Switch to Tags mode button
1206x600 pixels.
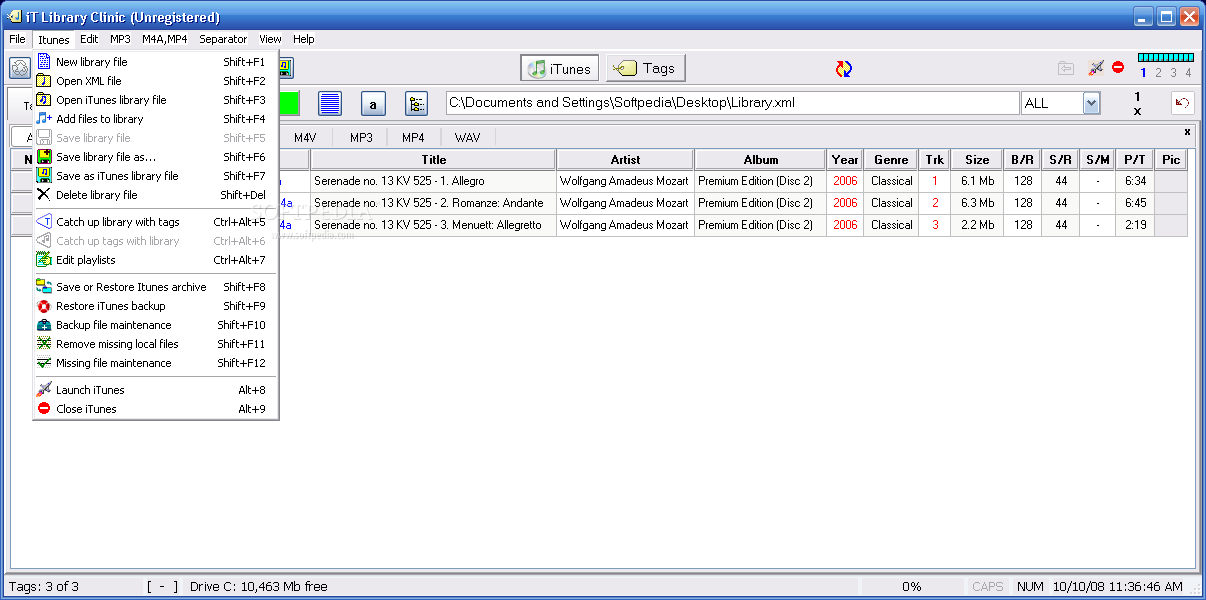point(645,68)
